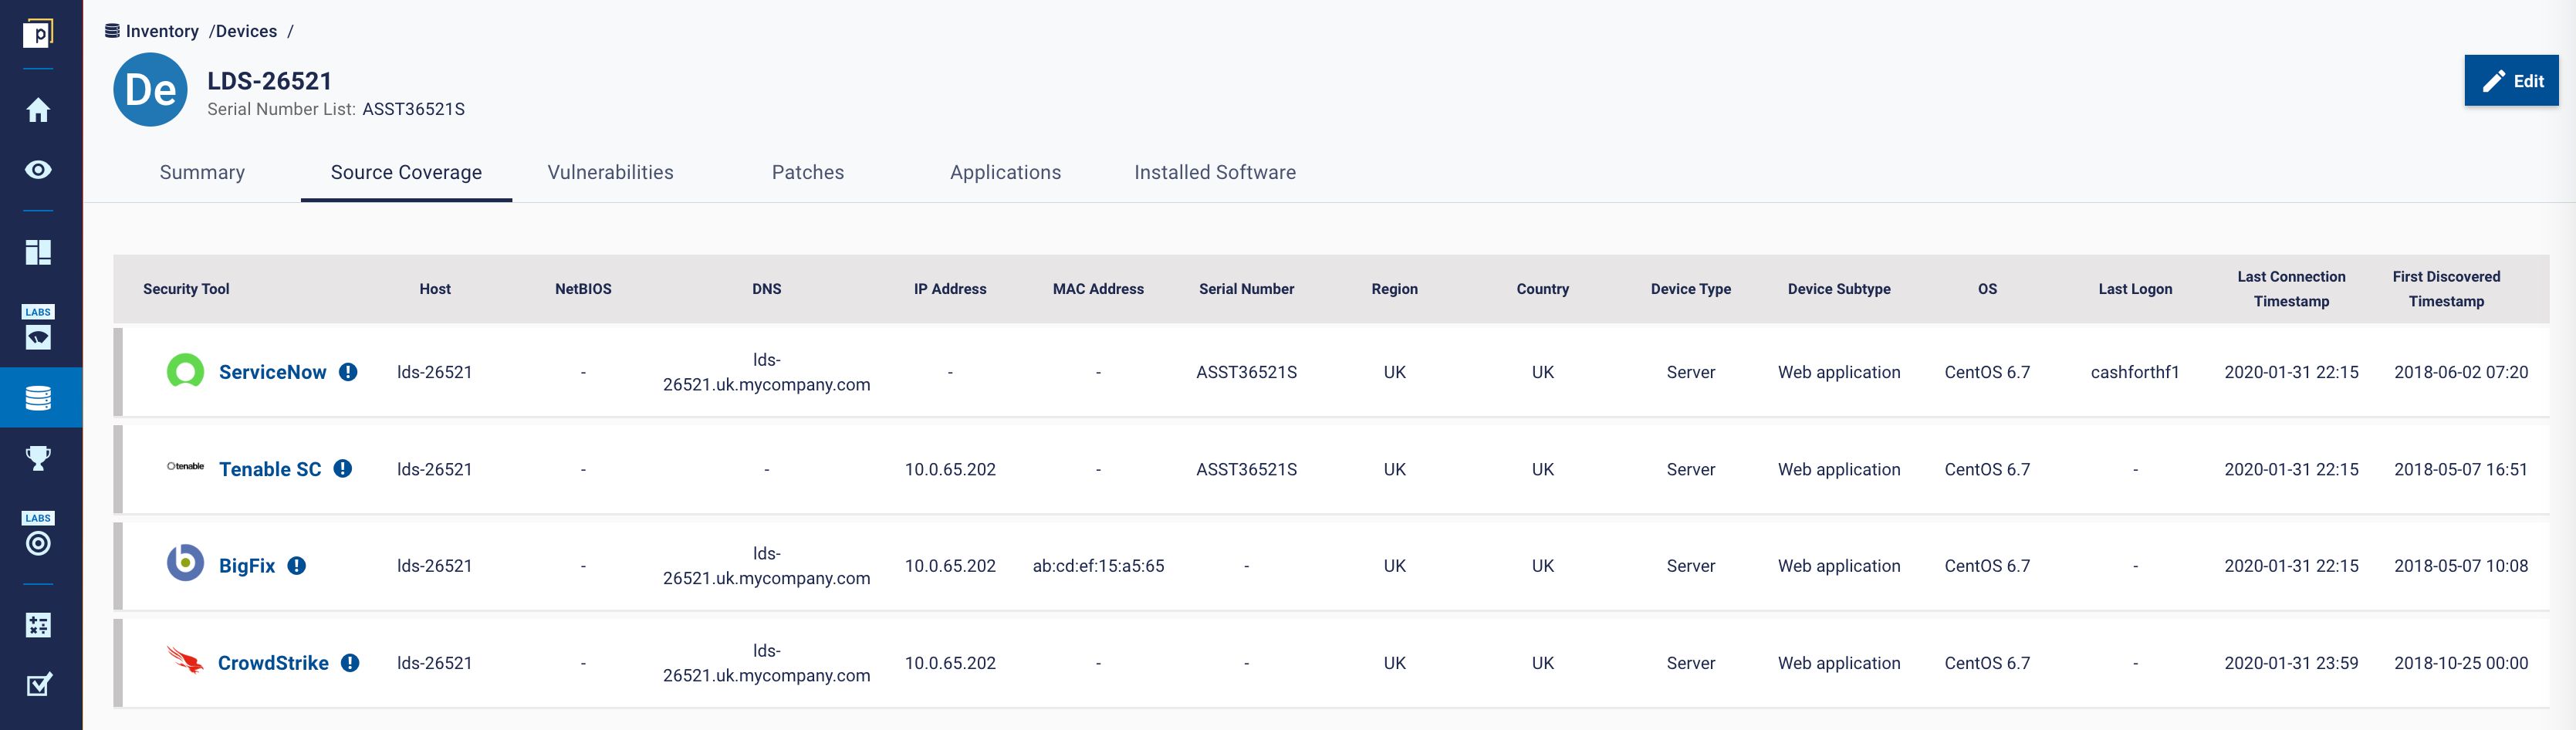
Task: Click the cashforthf1 last logon cell
Action: click(2135, 372)
